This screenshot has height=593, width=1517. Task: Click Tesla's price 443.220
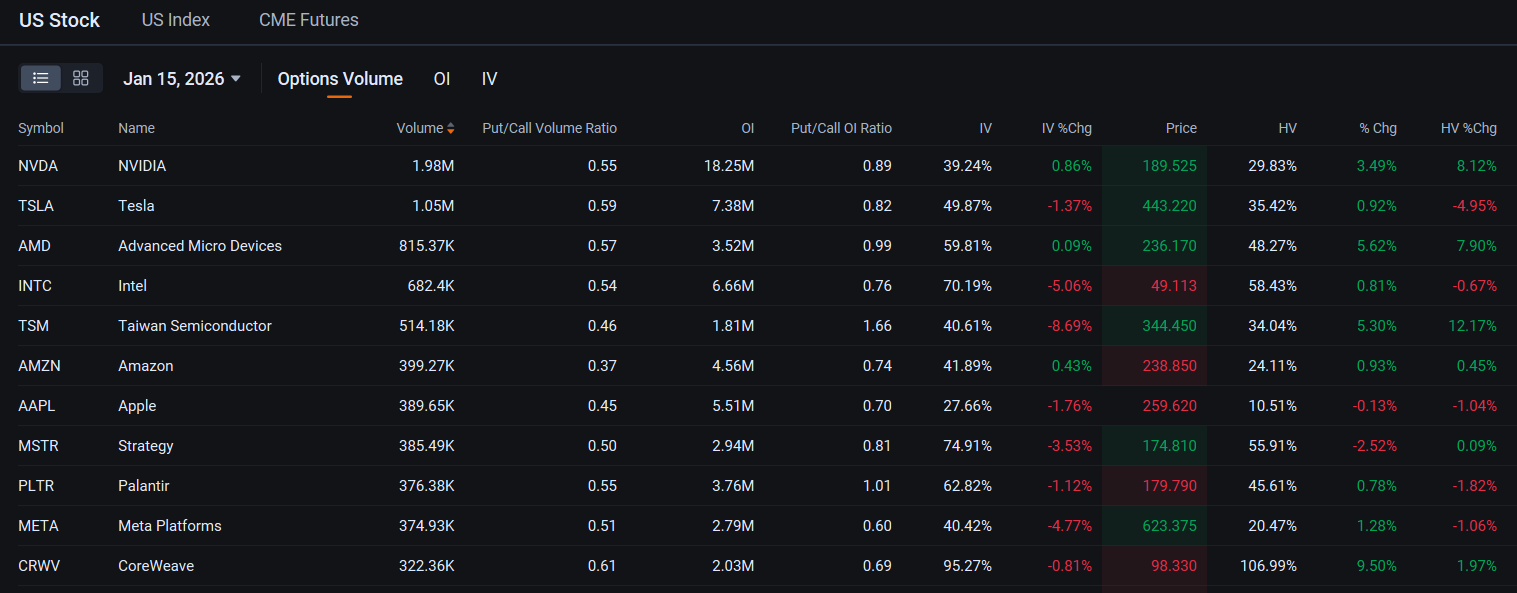[1168, 206]
